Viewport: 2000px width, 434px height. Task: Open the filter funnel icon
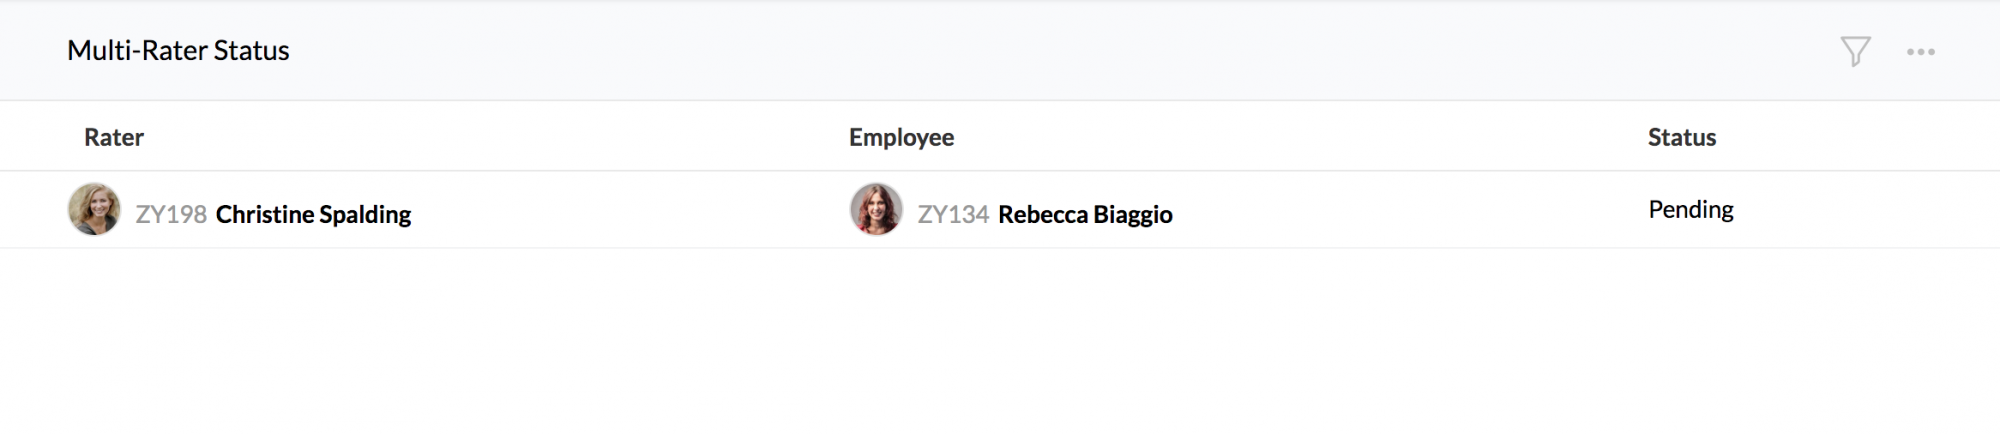tap(1855, 51)
